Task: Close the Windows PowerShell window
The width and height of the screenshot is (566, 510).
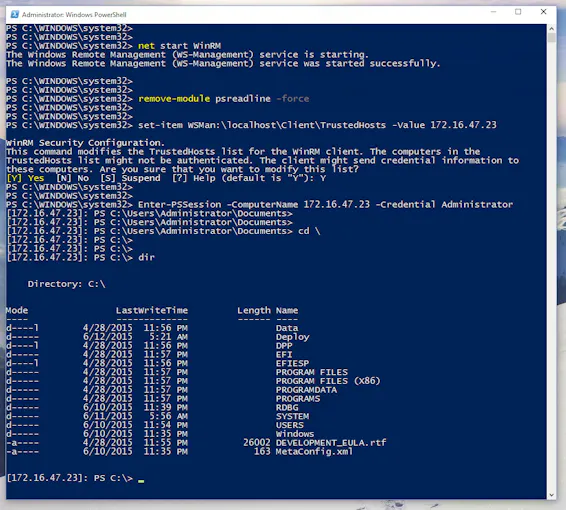Action: point(543,12)
